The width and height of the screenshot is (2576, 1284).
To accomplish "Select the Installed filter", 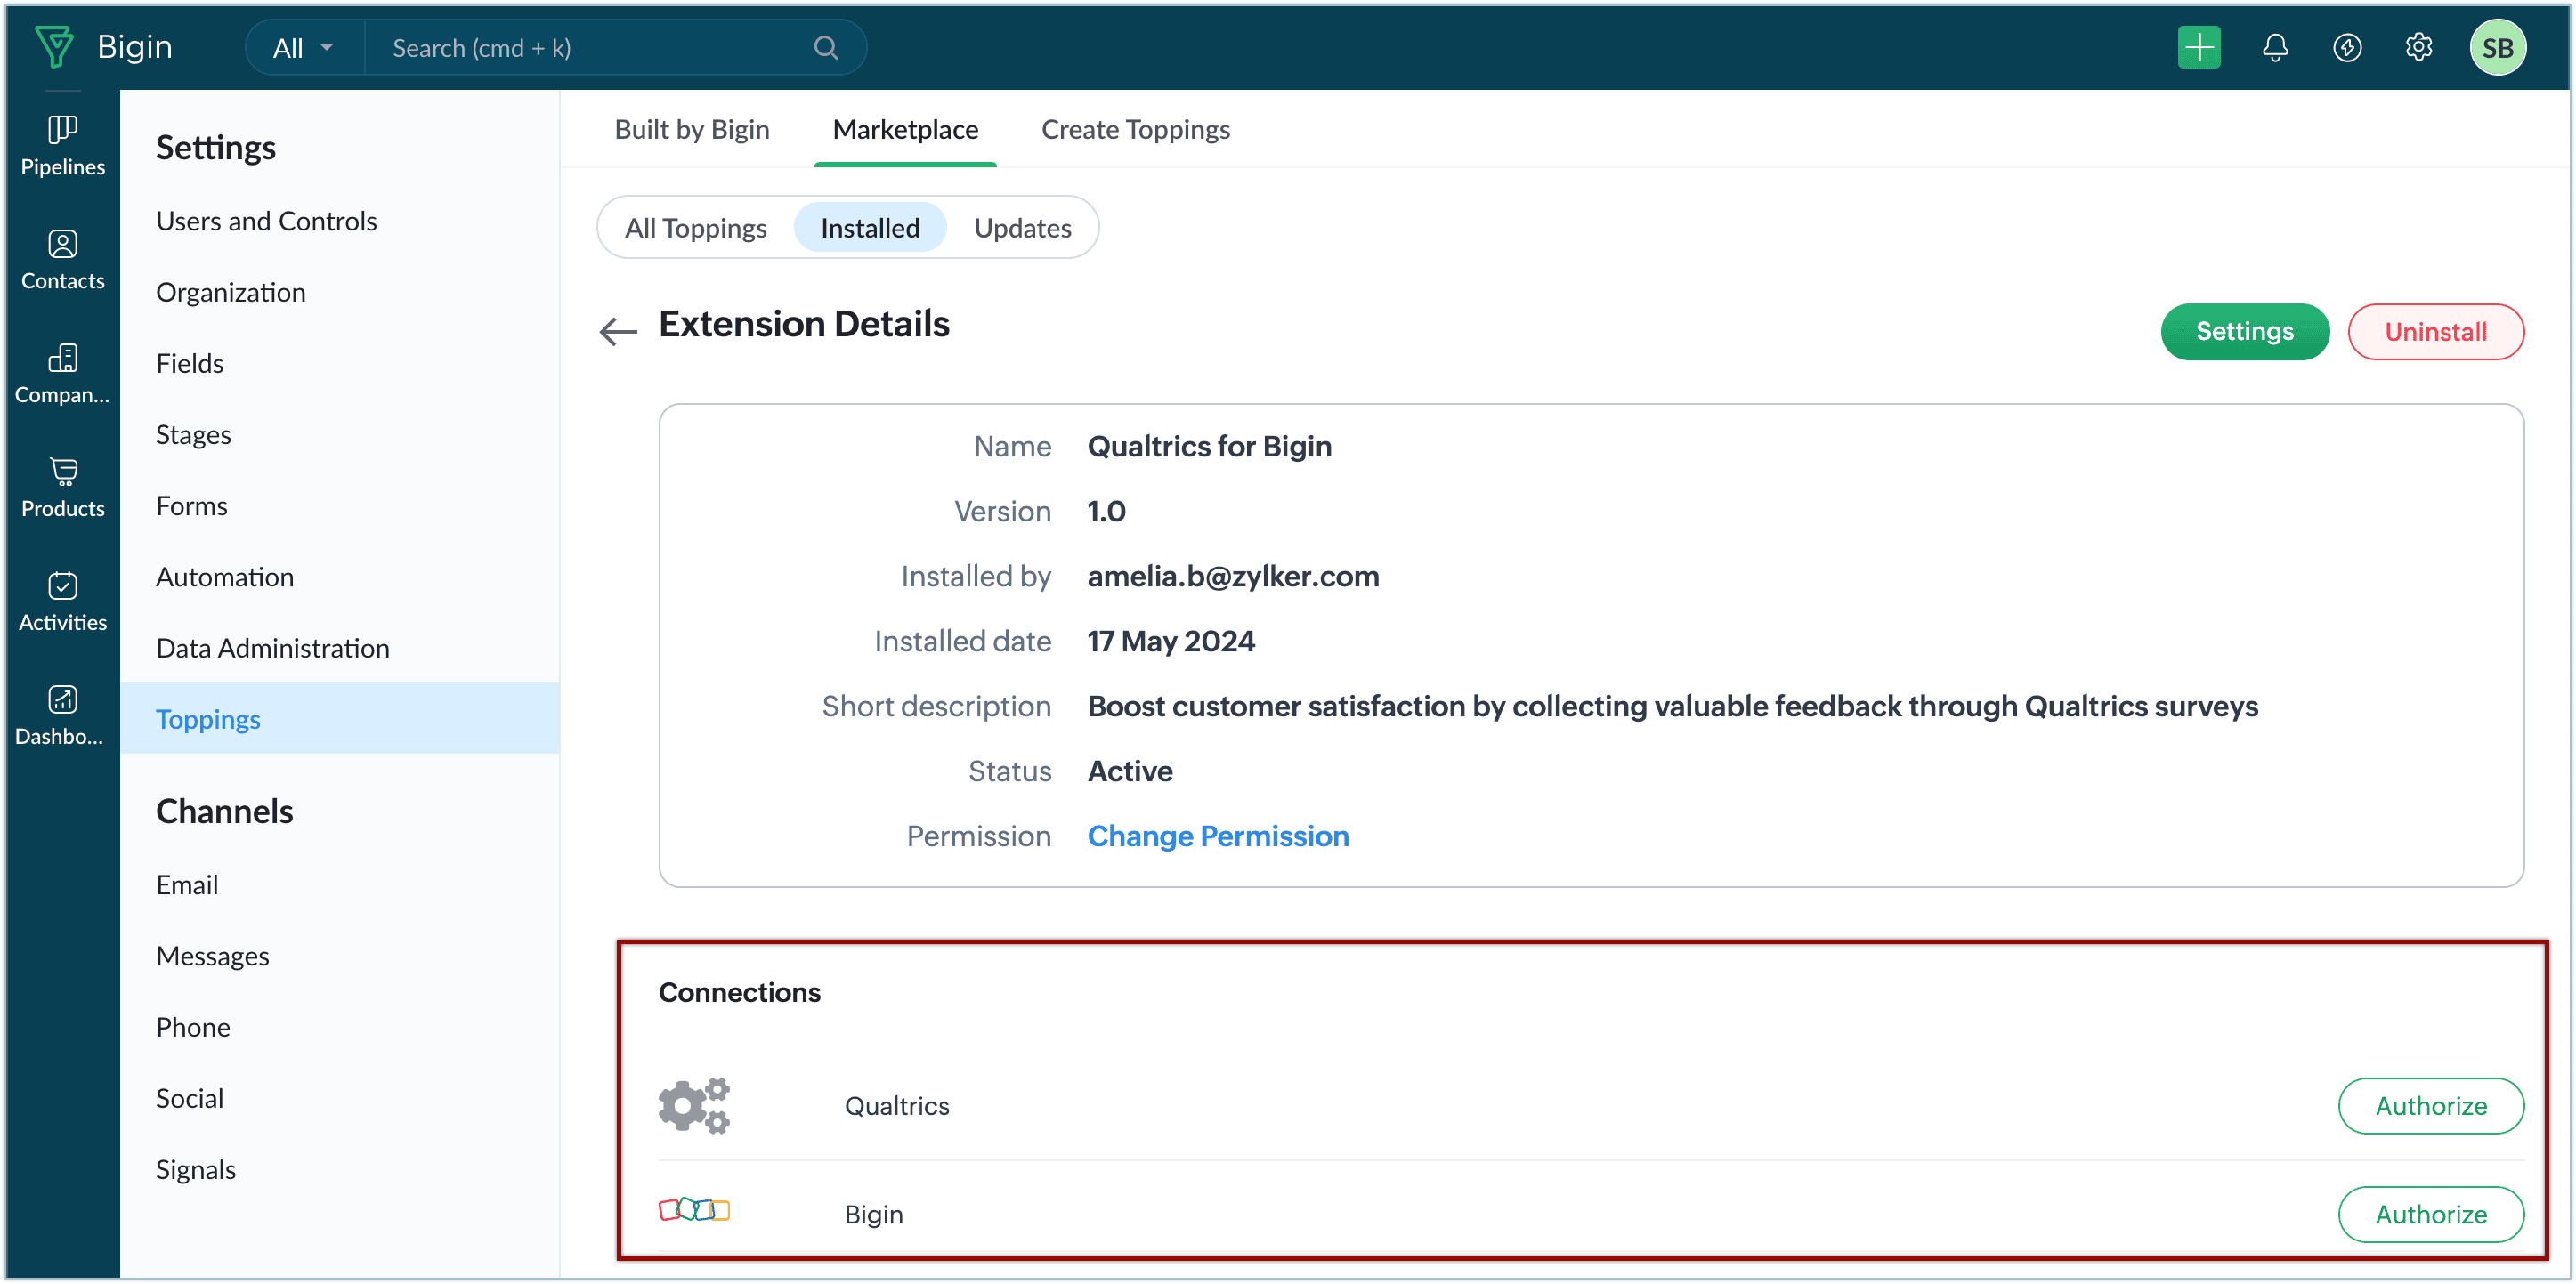I will tap(870, 228).
